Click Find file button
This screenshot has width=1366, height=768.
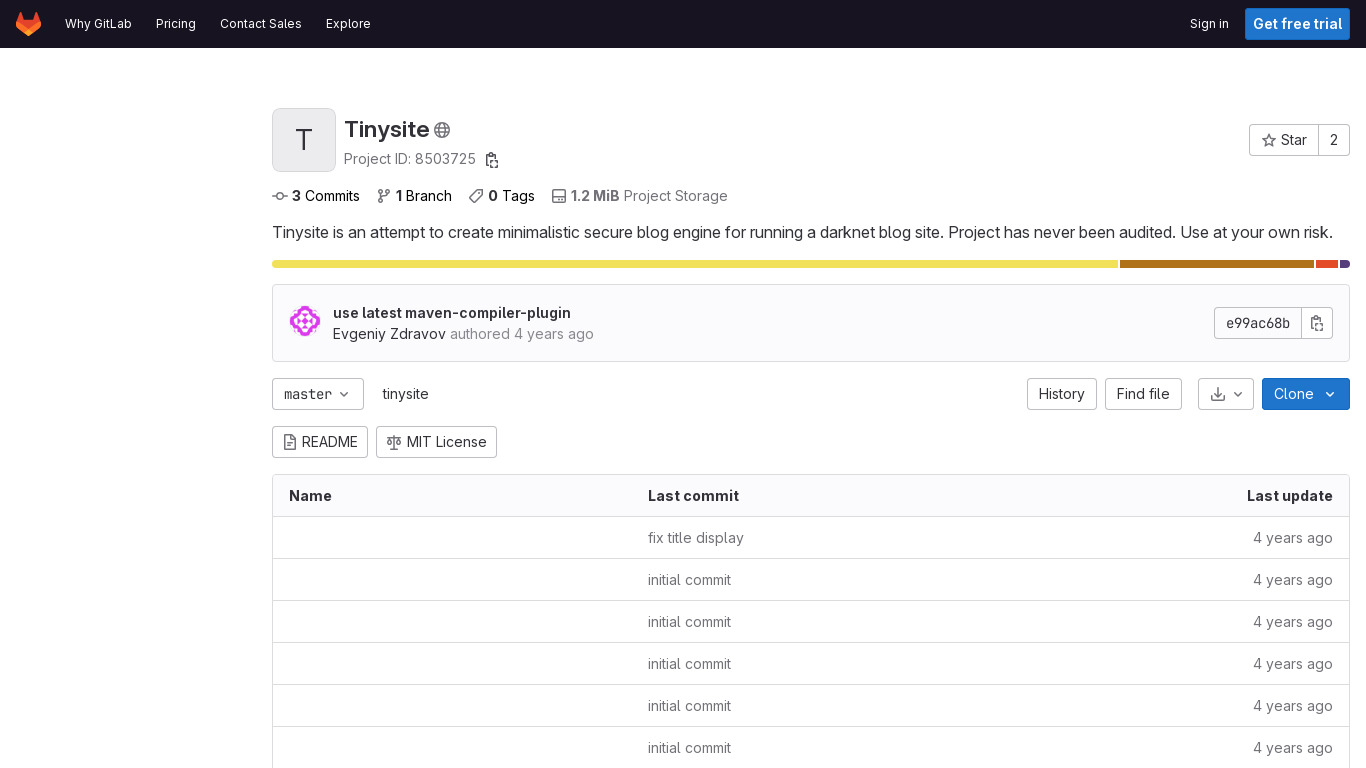[x=1143, y=394]
